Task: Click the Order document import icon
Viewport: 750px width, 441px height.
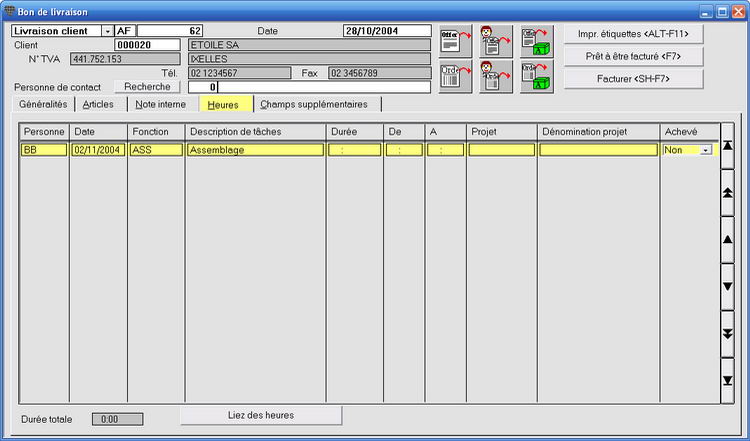Action: coord(455,76)
